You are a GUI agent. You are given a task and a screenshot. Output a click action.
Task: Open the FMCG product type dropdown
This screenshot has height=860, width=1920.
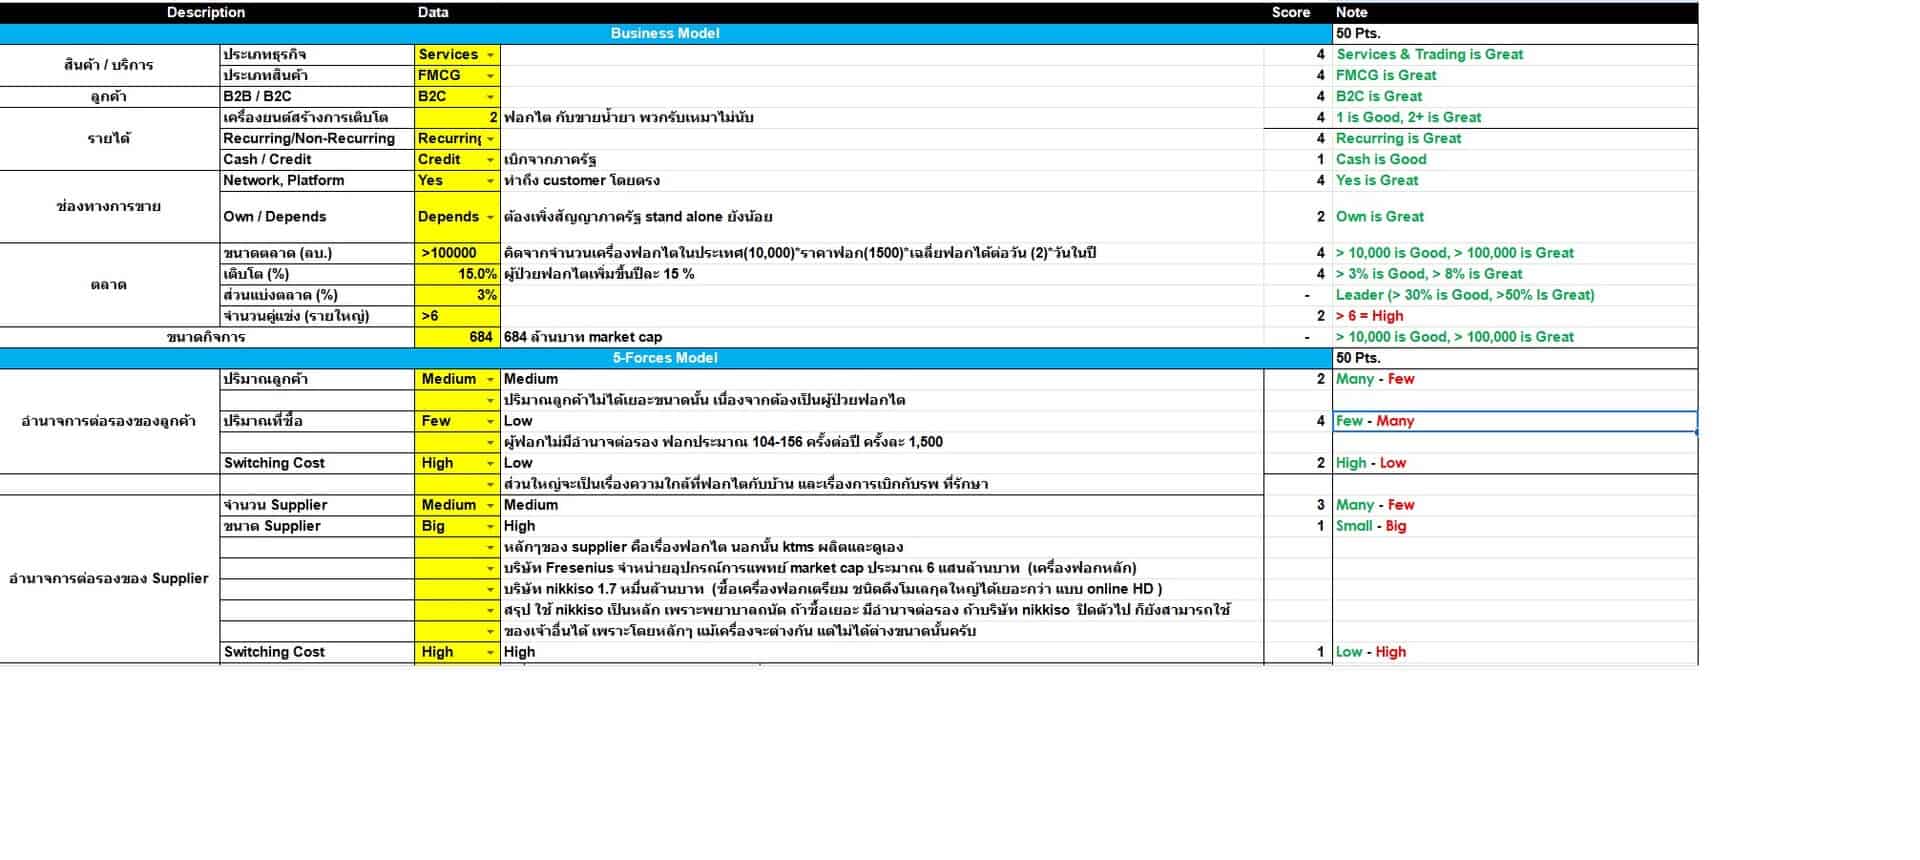490,76
